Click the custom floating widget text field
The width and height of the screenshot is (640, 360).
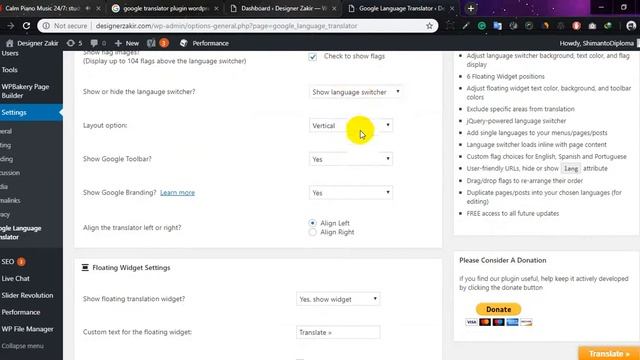coord(338,332)
